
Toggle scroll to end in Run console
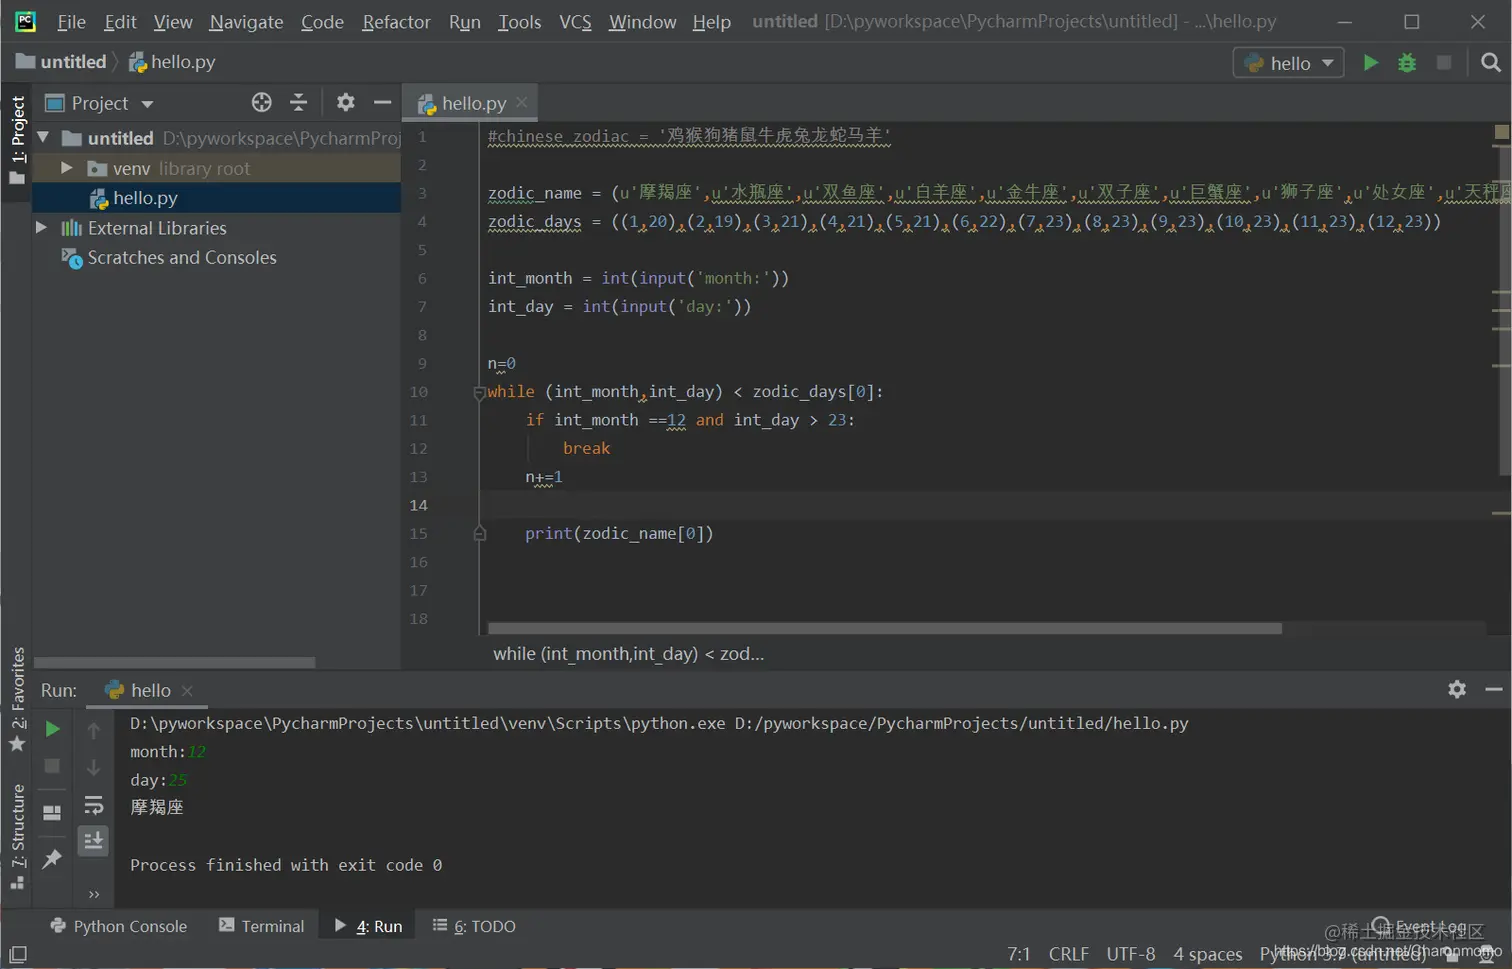point(93,841)
